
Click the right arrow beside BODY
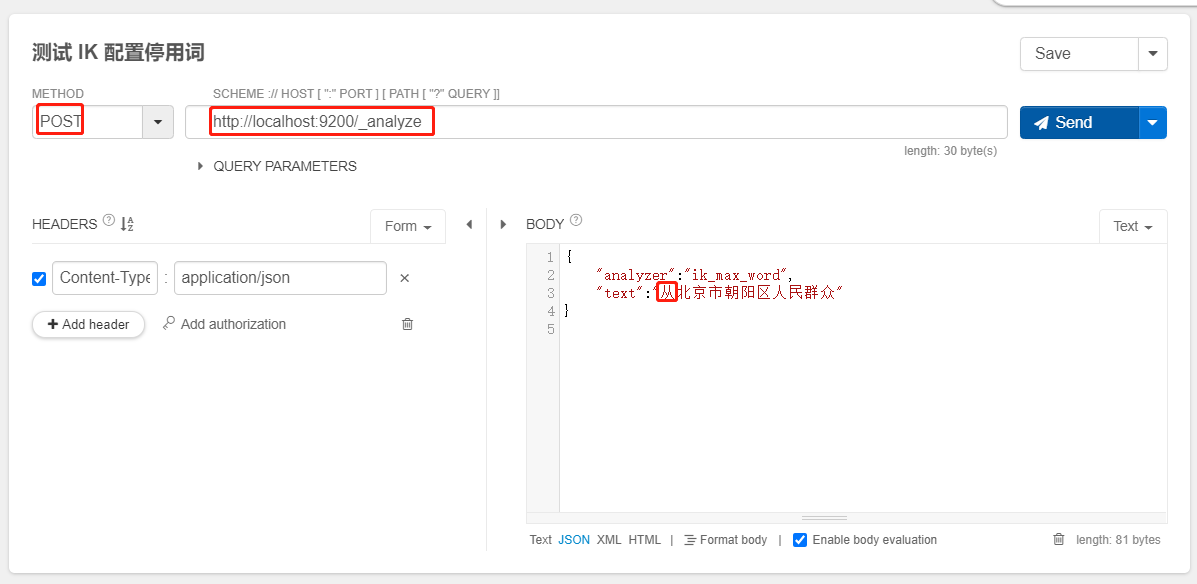[x=503, y=225]
